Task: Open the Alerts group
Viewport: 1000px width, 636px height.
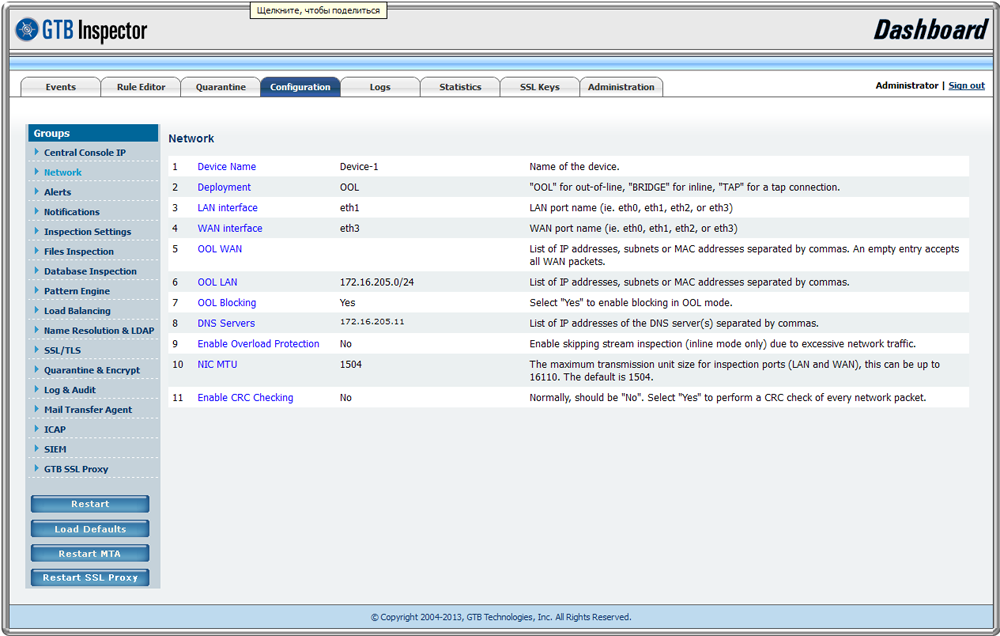Action: [57, 192]
